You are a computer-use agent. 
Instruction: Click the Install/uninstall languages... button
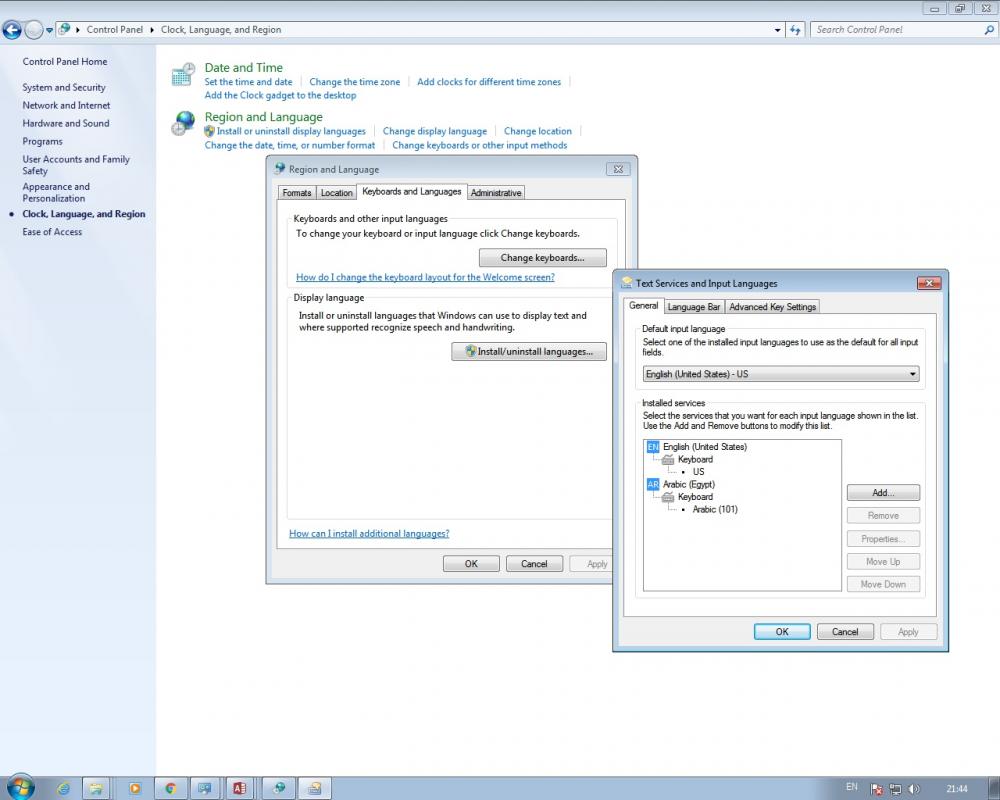529,352
